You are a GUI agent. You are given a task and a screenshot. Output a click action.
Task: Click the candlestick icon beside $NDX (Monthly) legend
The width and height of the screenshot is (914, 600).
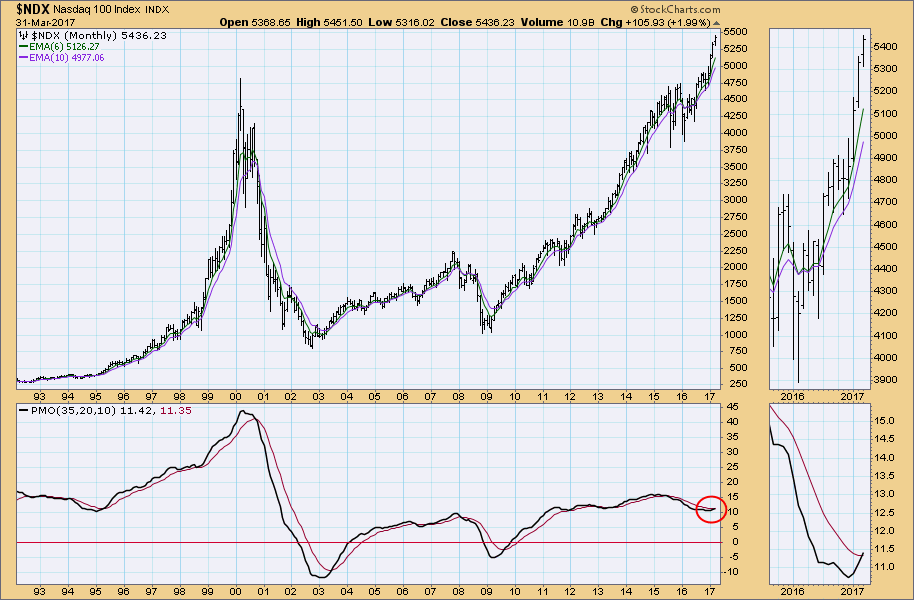pyautogui.click(x=24, y=36)
